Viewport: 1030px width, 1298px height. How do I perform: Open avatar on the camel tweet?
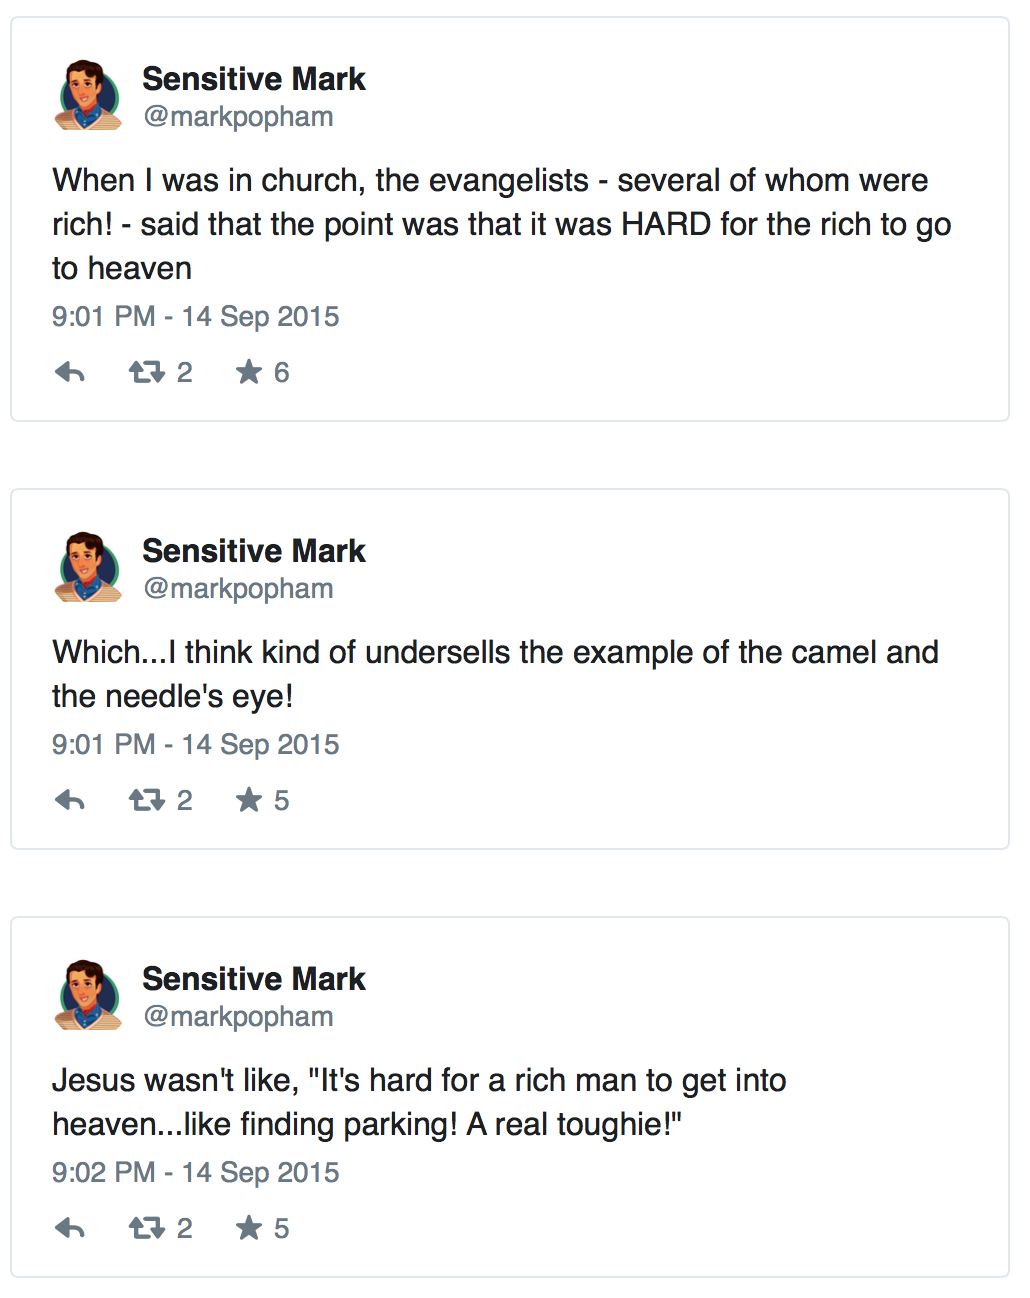(x=88, y=568)
